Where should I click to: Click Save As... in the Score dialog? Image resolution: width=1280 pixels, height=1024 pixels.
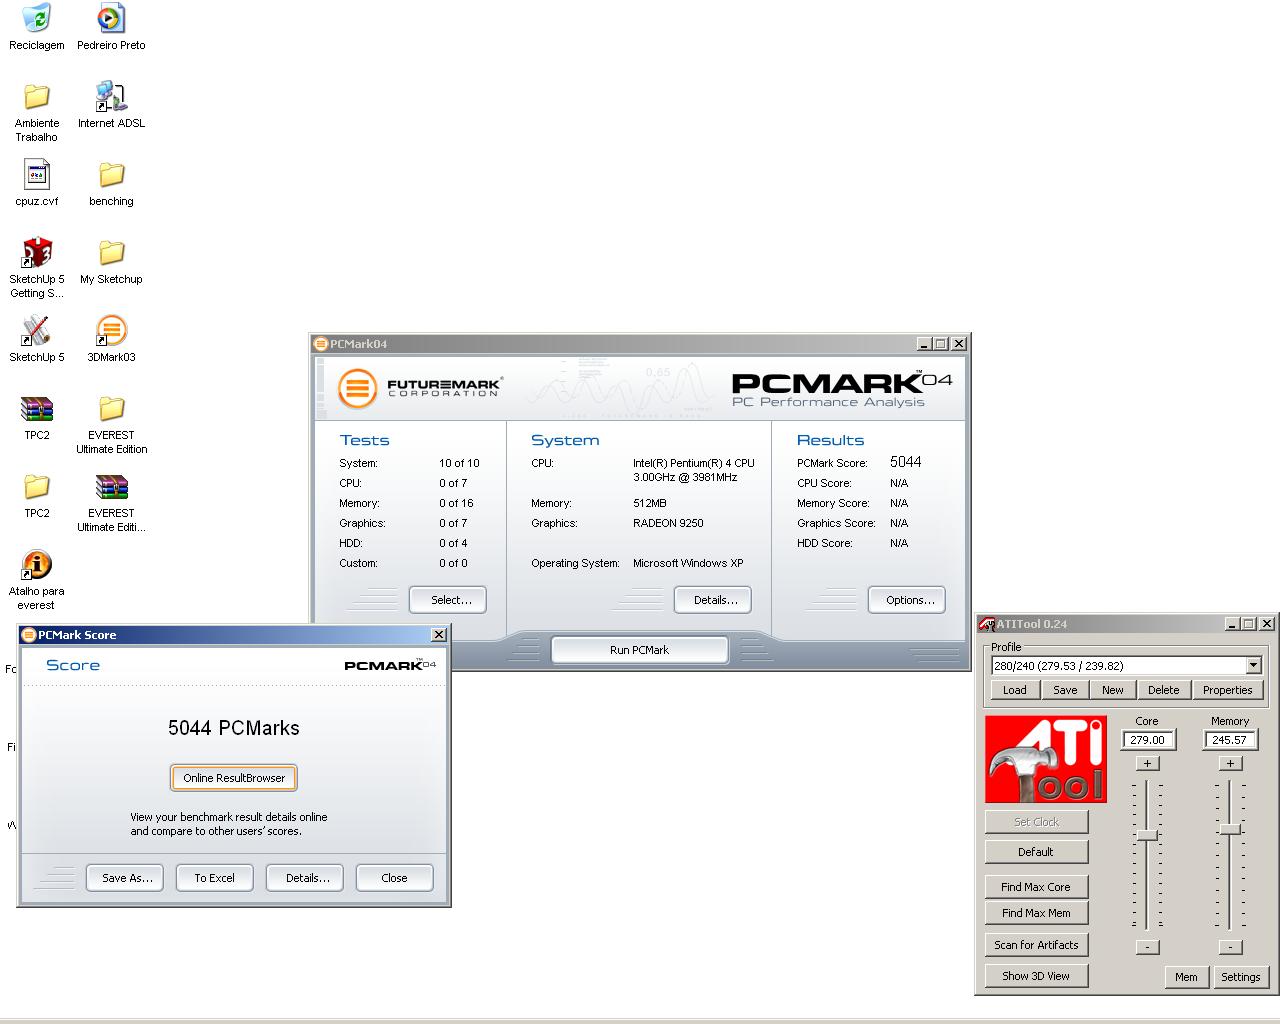pos(125,878)
